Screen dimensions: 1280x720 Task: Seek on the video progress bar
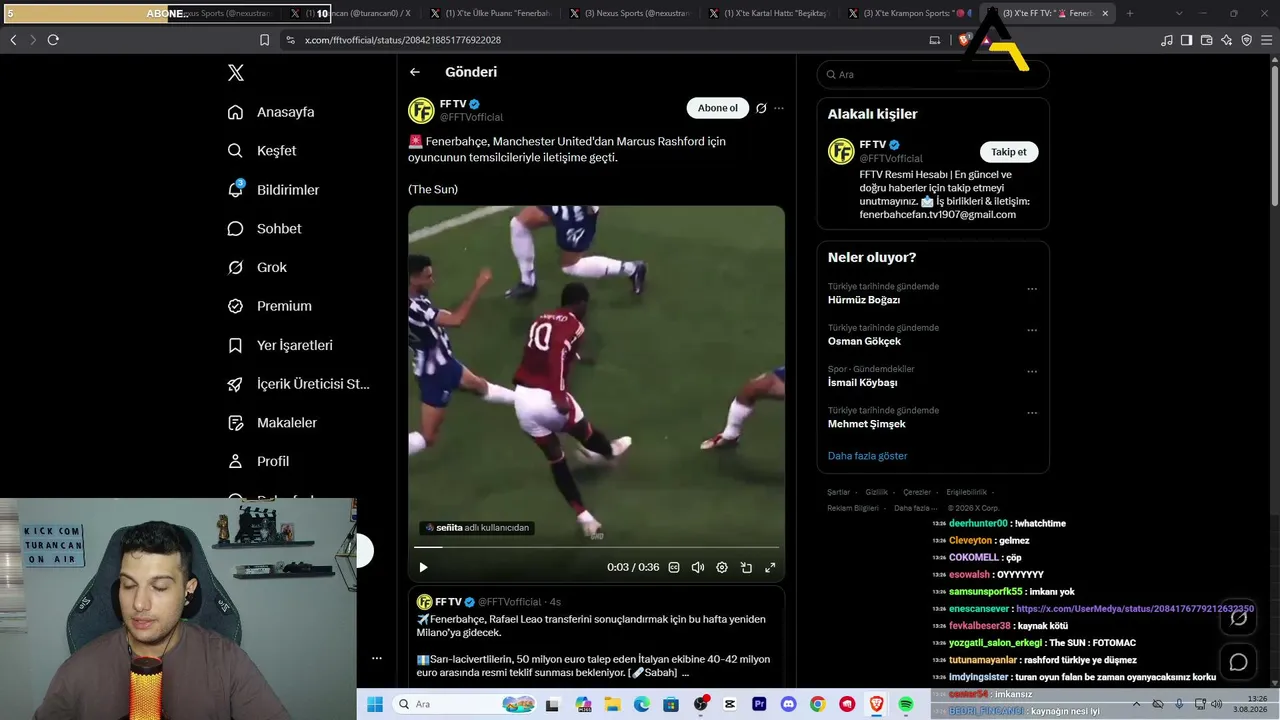[596, 547]
